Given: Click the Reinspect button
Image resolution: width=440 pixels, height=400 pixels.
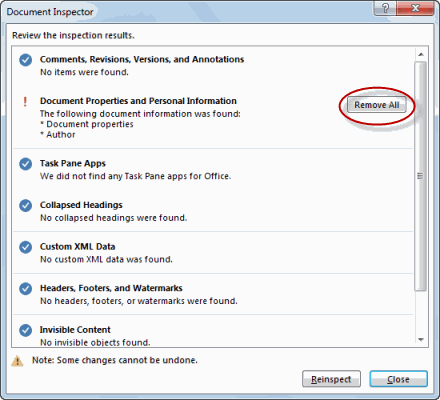Looking at the screenshot, I should (x=331, y=379).
